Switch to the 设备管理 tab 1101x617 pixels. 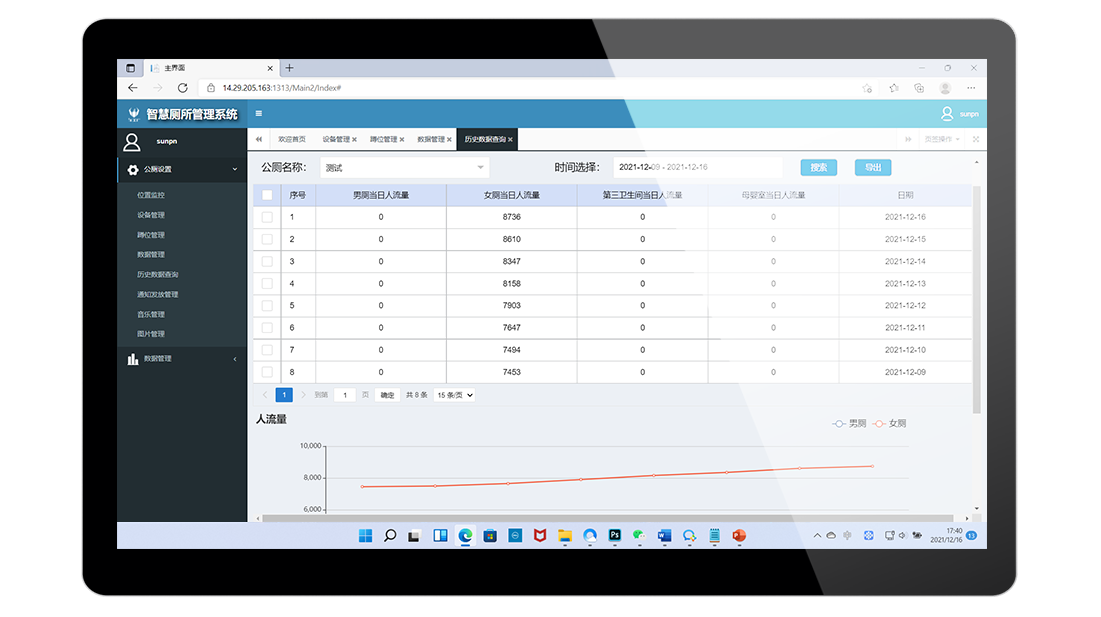click(336, 139)
